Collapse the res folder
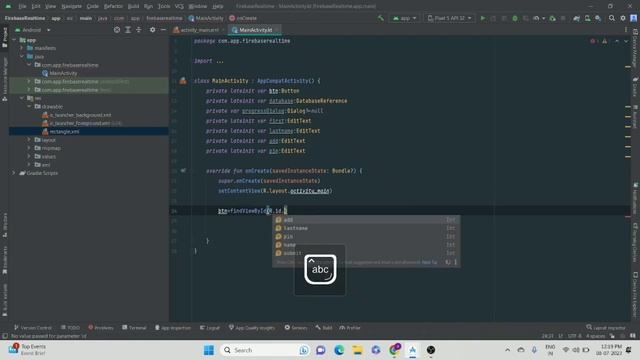Viewport: 640px width, 360px height. point(22,98)
